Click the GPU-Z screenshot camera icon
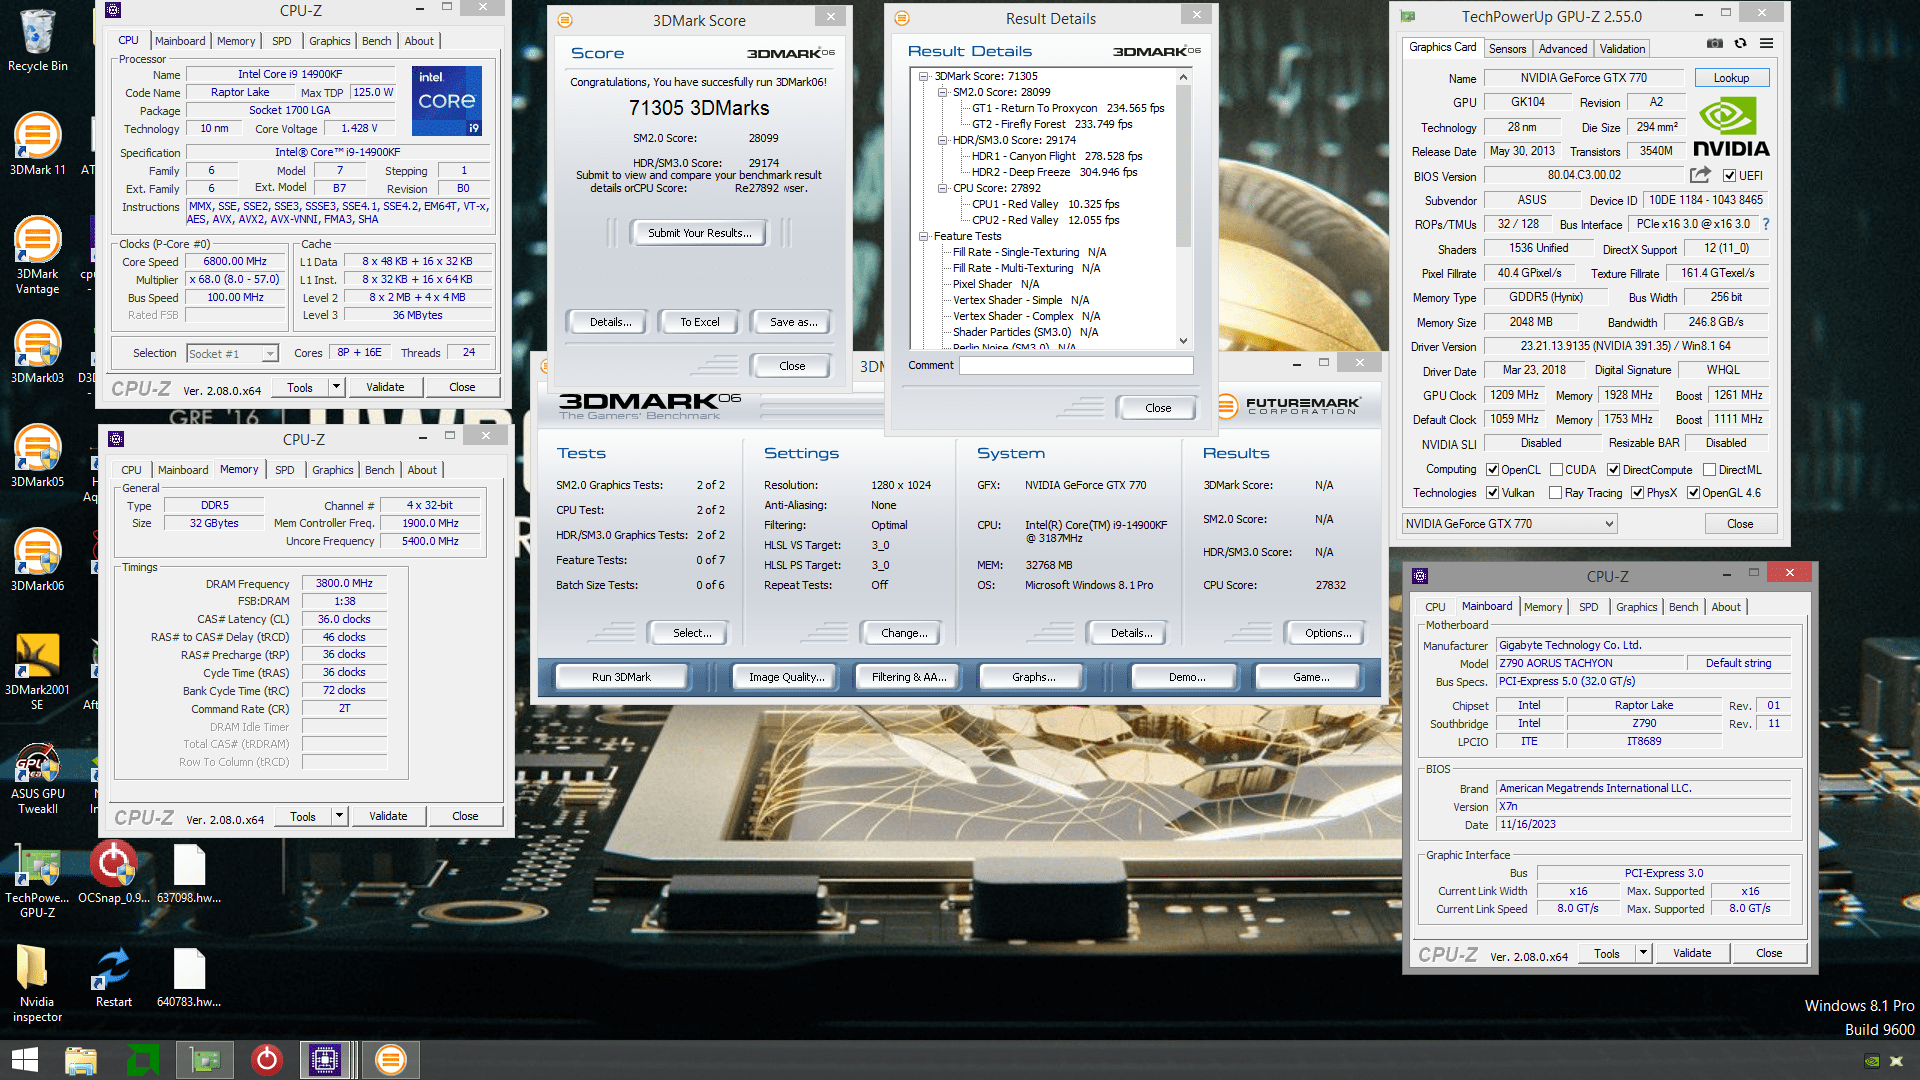The image size is (1920, 1080). coord(1714,44)
